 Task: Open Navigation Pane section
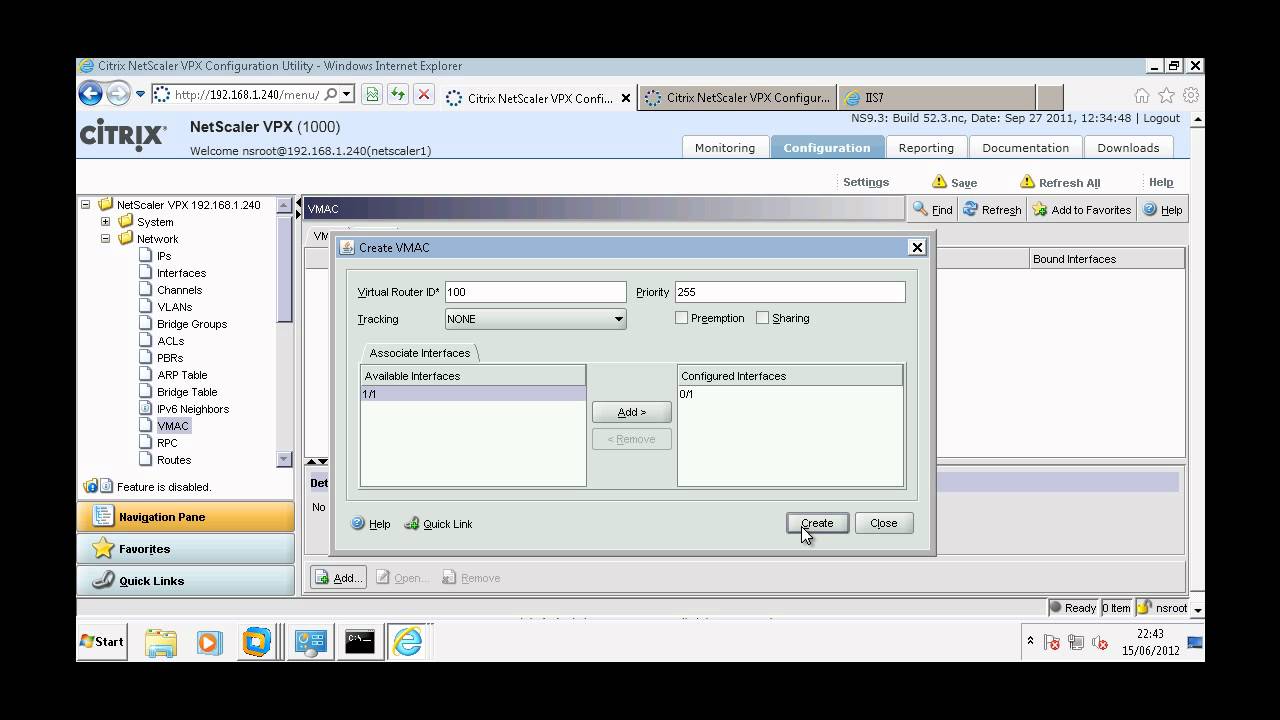(186, 517)
